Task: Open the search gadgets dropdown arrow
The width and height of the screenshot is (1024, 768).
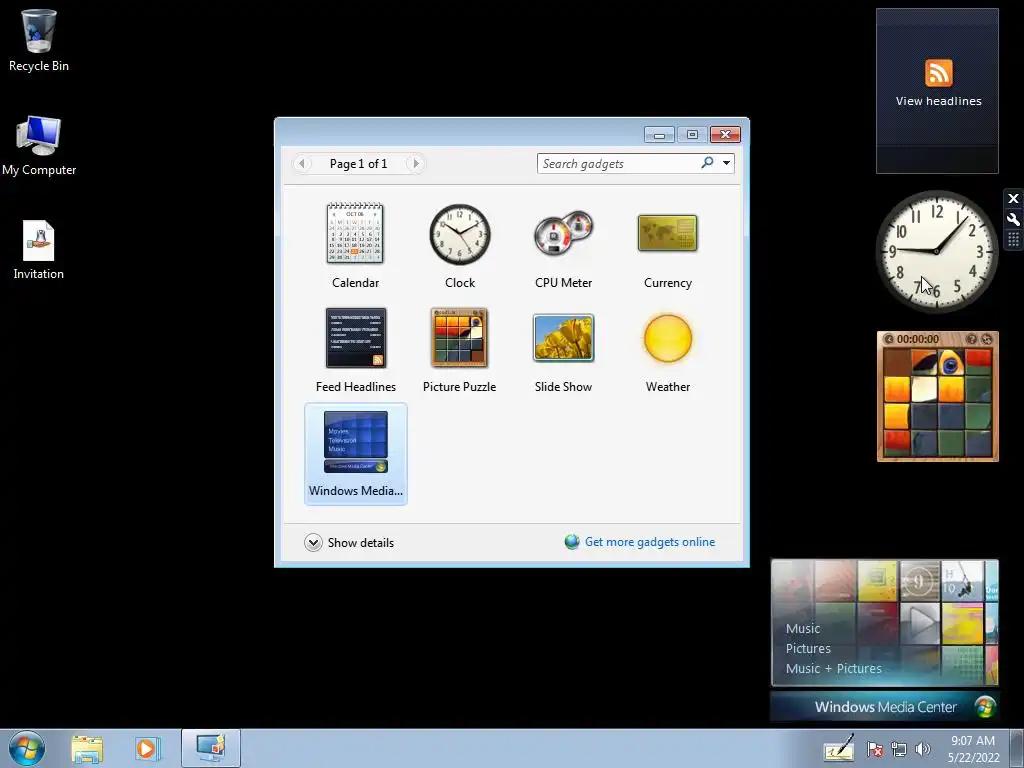Action: coord(726,163)
